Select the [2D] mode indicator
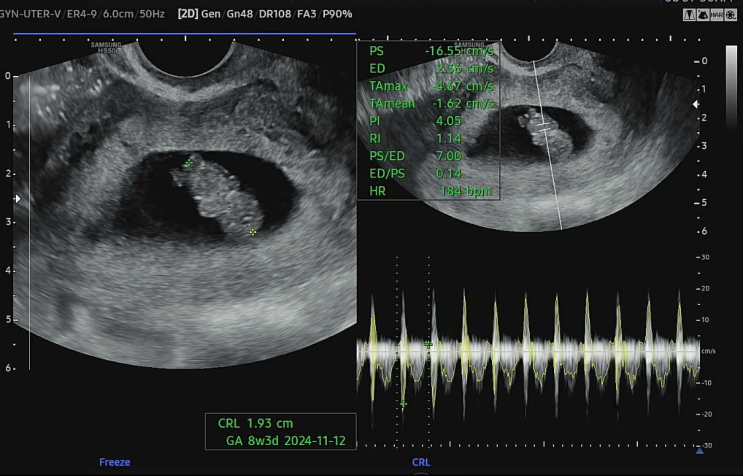This screenshot has height=476, width=743. coord(188,14)
